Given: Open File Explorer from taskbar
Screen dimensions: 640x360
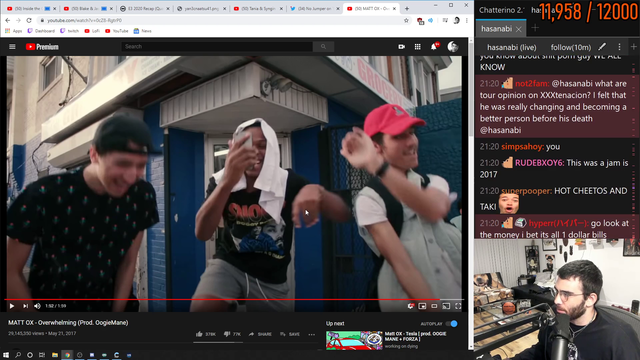Looking at the screenshot, I should [x=55, y=355].
